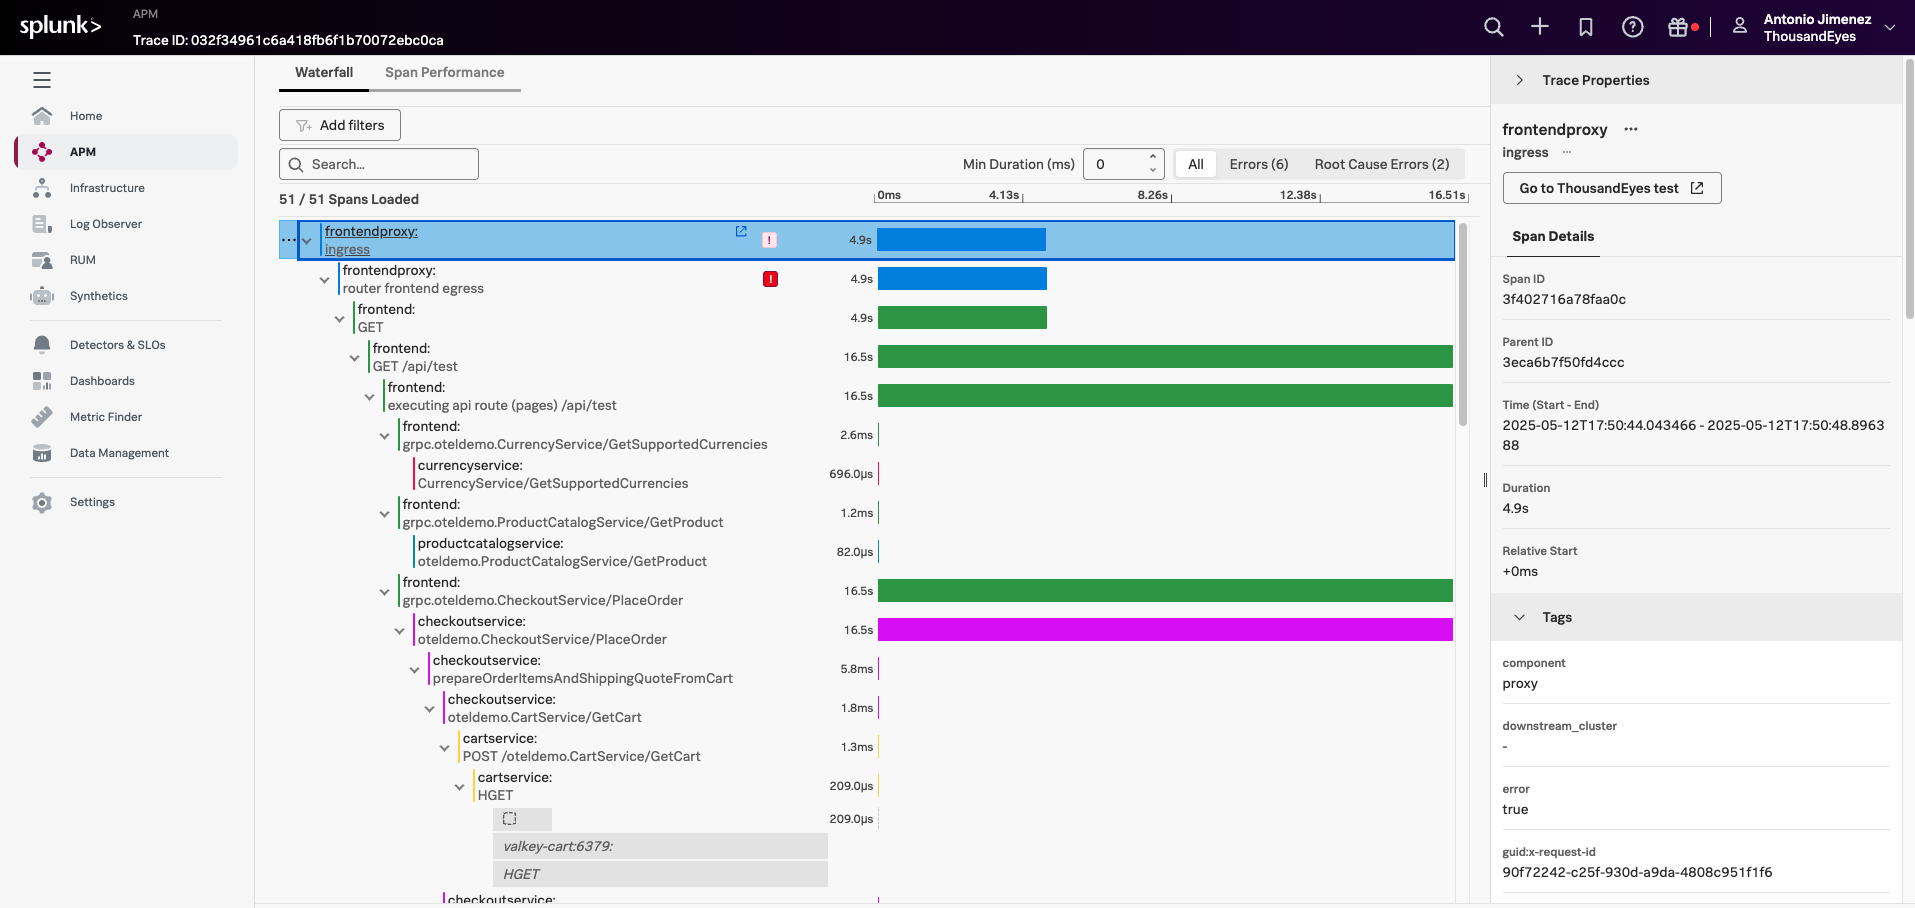Select APM in the left sidebar
Image resolution: width=1915 pixels, height=908 pixels.
pyautogui.click(x=84, y=152)
